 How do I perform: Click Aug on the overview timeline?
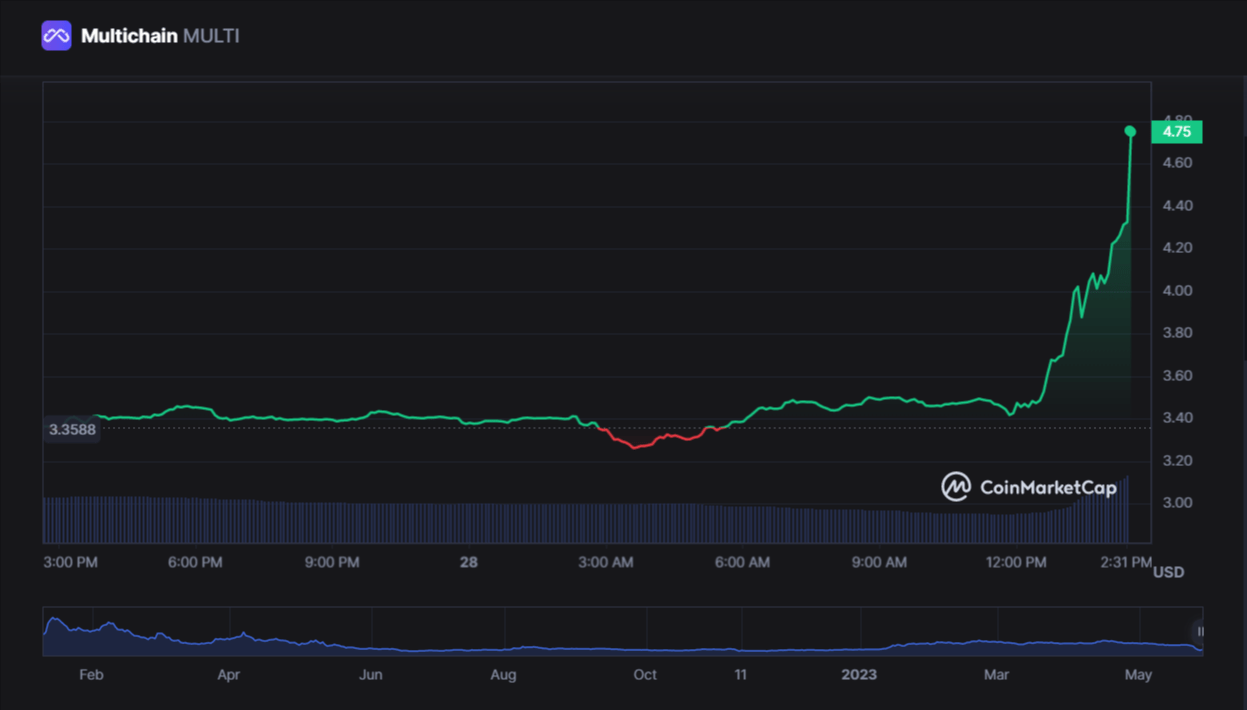[x=503, y=675]
